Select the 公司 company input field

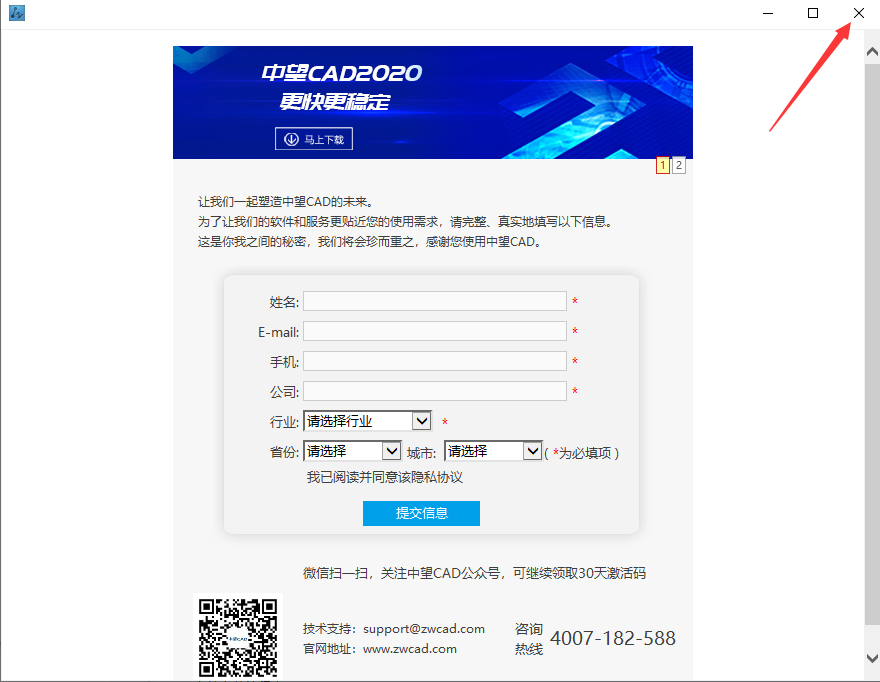click(435, 391)
